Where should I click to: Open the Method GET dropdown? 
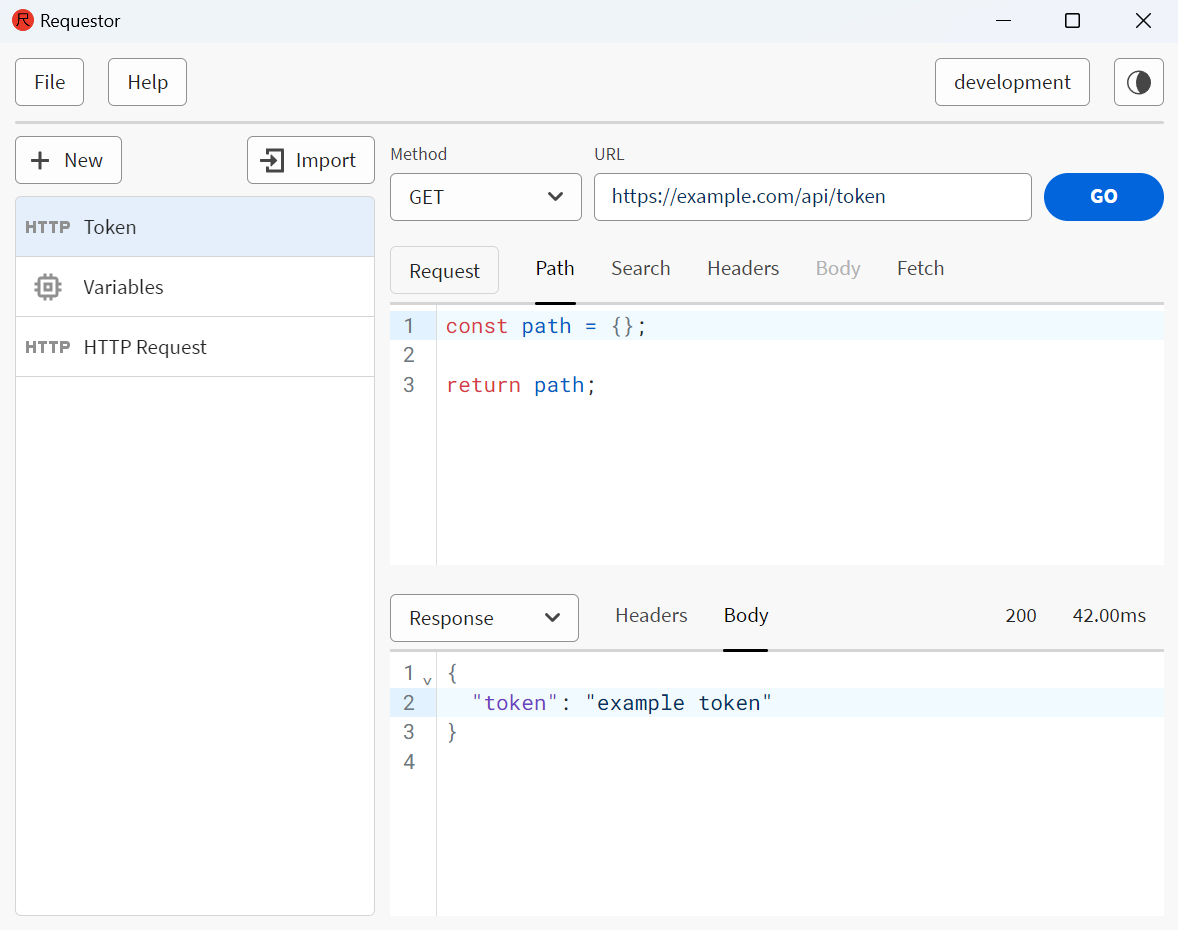click(485, 197)
